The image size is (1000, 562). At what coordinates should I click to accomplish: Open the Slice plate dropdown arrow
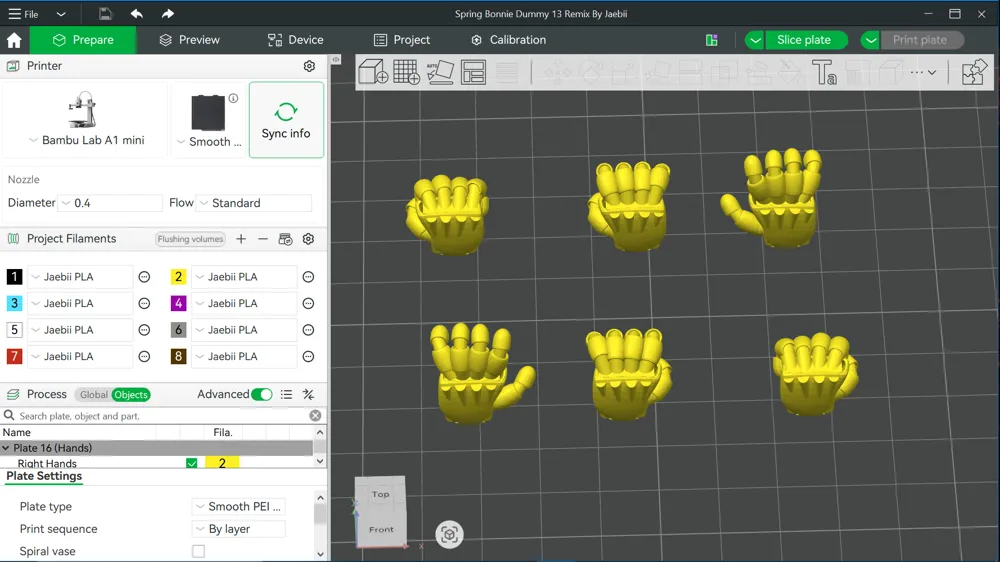click(755, 40)
